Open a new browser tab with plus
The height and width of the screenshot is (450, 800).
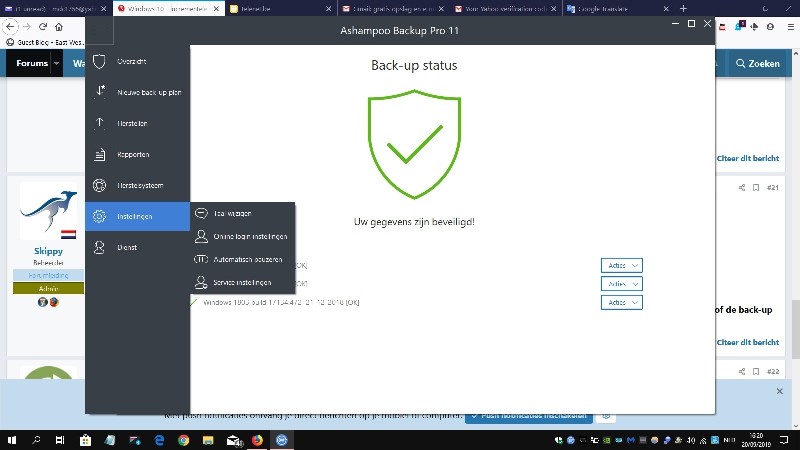tap(683, 9)
